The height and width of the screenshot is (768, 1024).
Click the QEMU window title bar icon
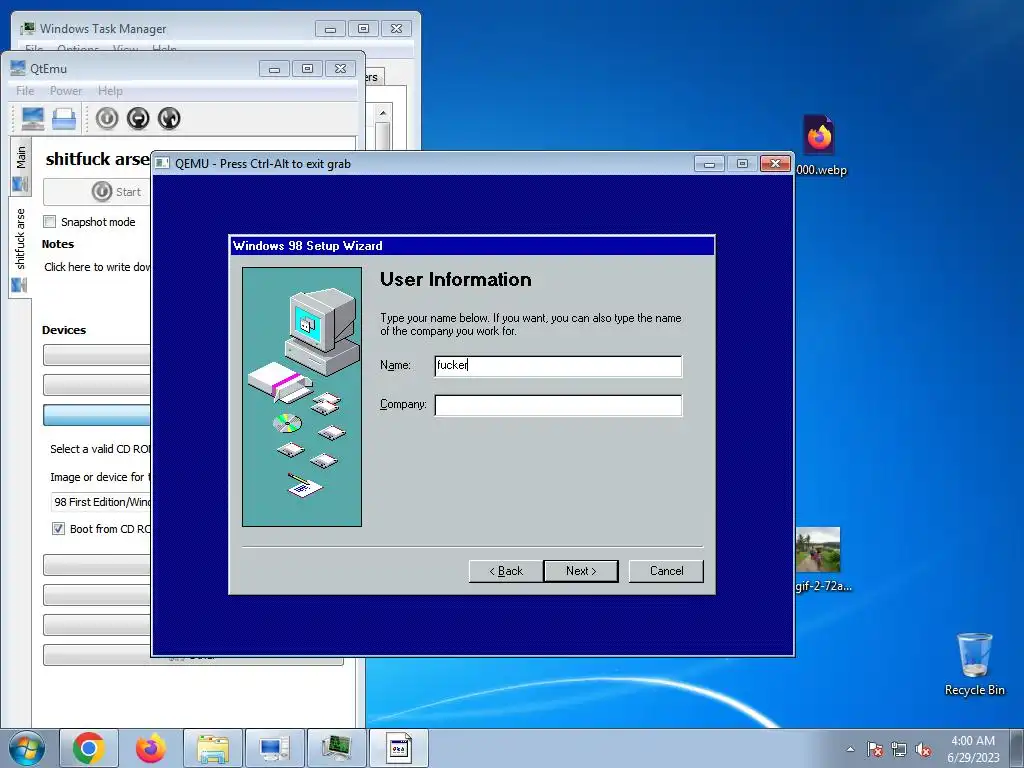point(162,163)
